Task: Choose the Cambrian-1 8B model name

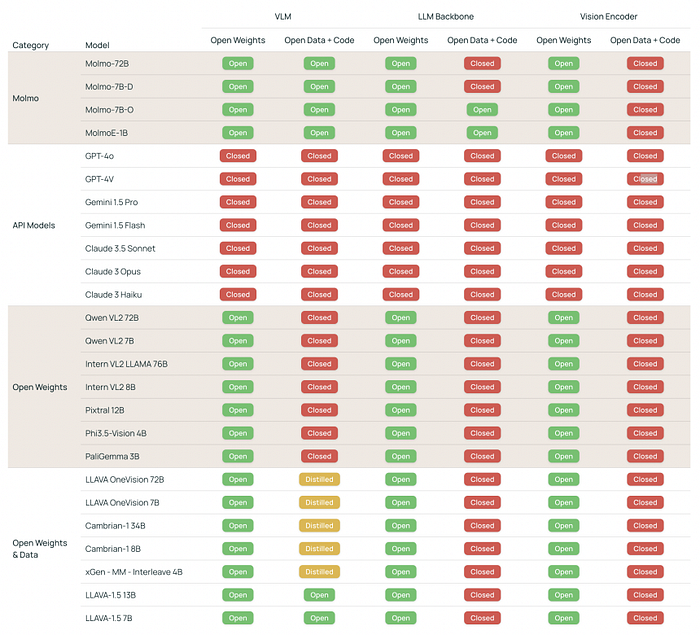Action: tap(112, 549)
